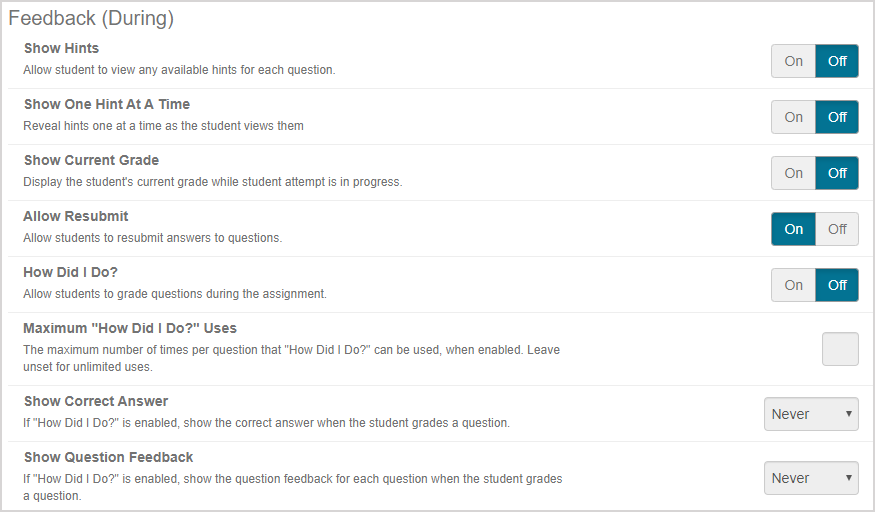Set How Did I Do? to Off
This screenshot has width=875, height=512.
click(x=837, y=285)
